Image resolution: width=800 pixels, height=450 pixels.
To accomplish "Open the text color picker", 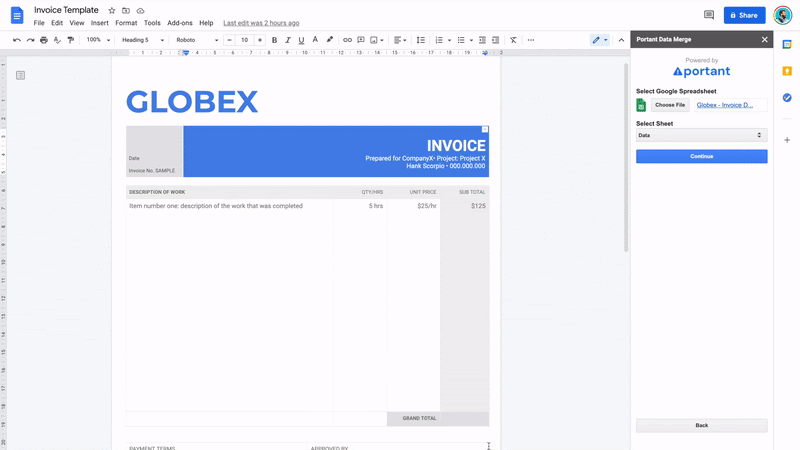I will point(315,40).
